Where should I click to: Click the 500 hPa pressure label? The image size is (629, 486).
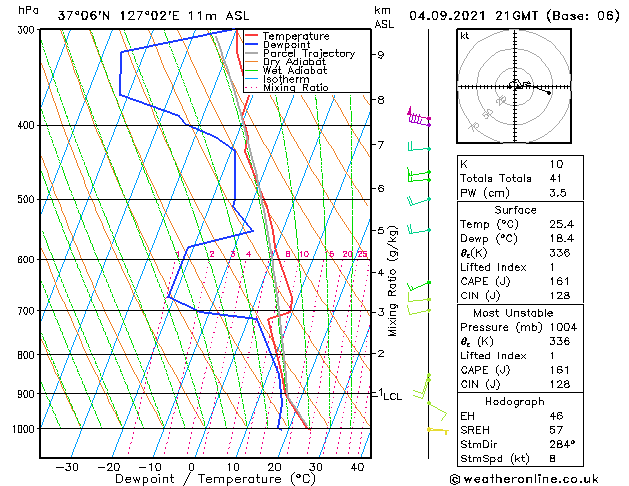[x=26, y=200]
